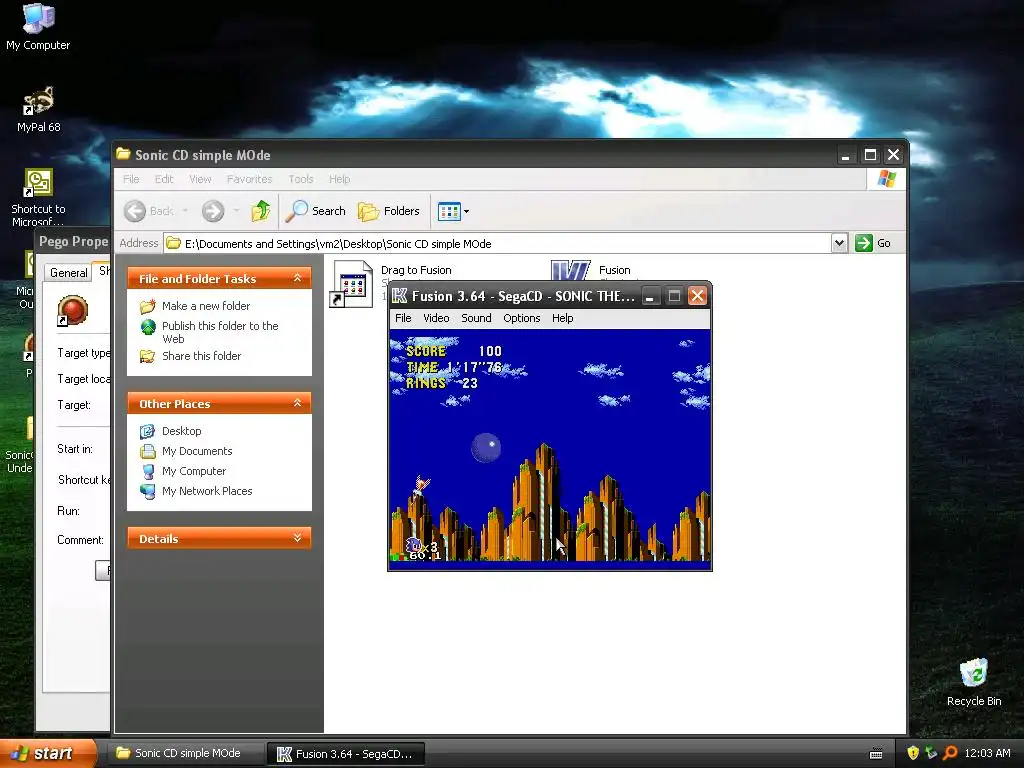
Task: Go to My Computer in Other Places
Action: coord(194,471)
